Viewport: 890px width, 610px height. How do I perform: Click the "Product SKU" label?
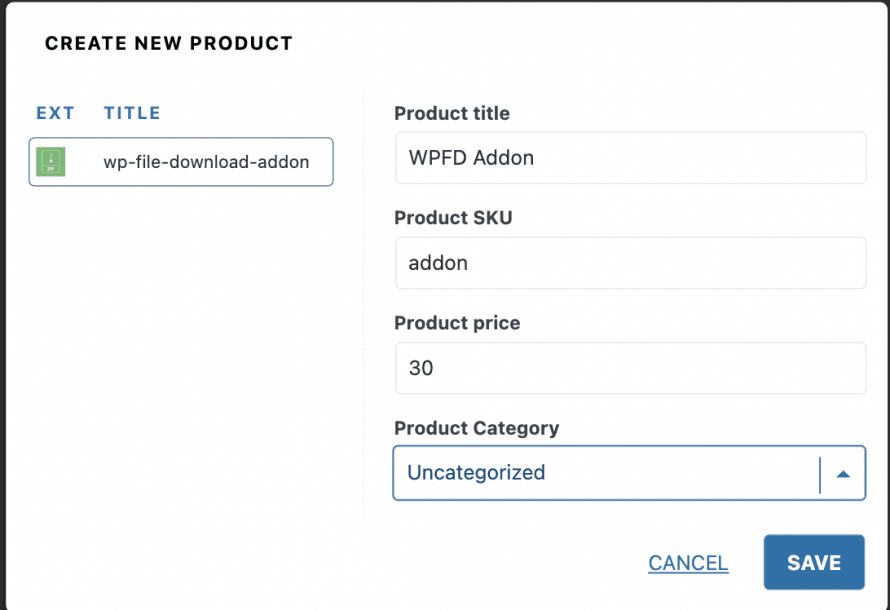[x=453, y=218]
